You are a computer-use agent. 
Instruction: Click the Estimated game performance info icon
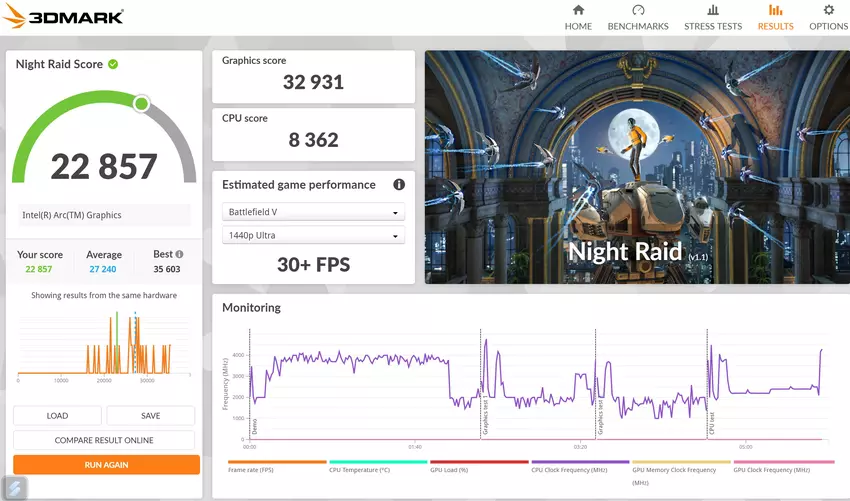[x=399, y=185]
